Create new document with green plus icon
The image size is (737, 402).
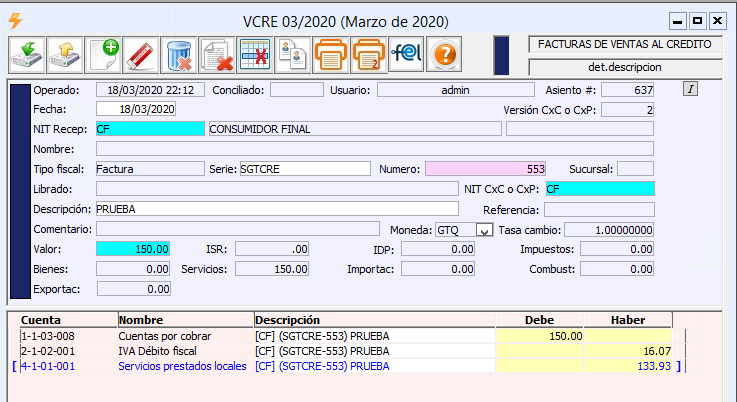point(103,54)
